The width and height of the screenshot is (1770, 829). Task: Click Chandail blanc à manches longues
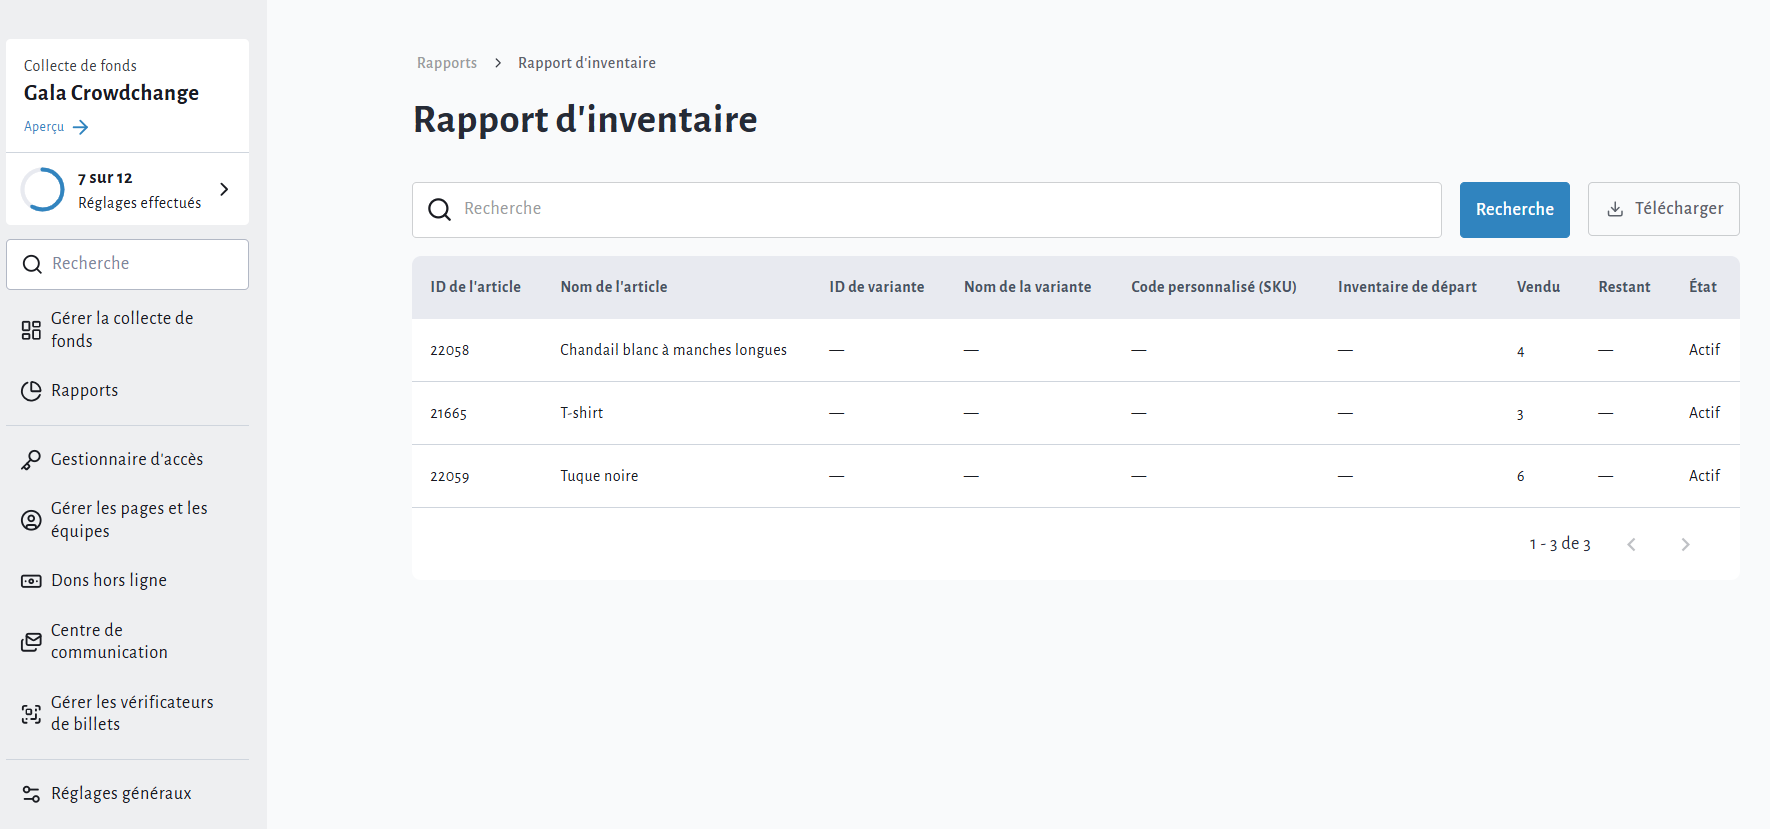click(673, 350)
